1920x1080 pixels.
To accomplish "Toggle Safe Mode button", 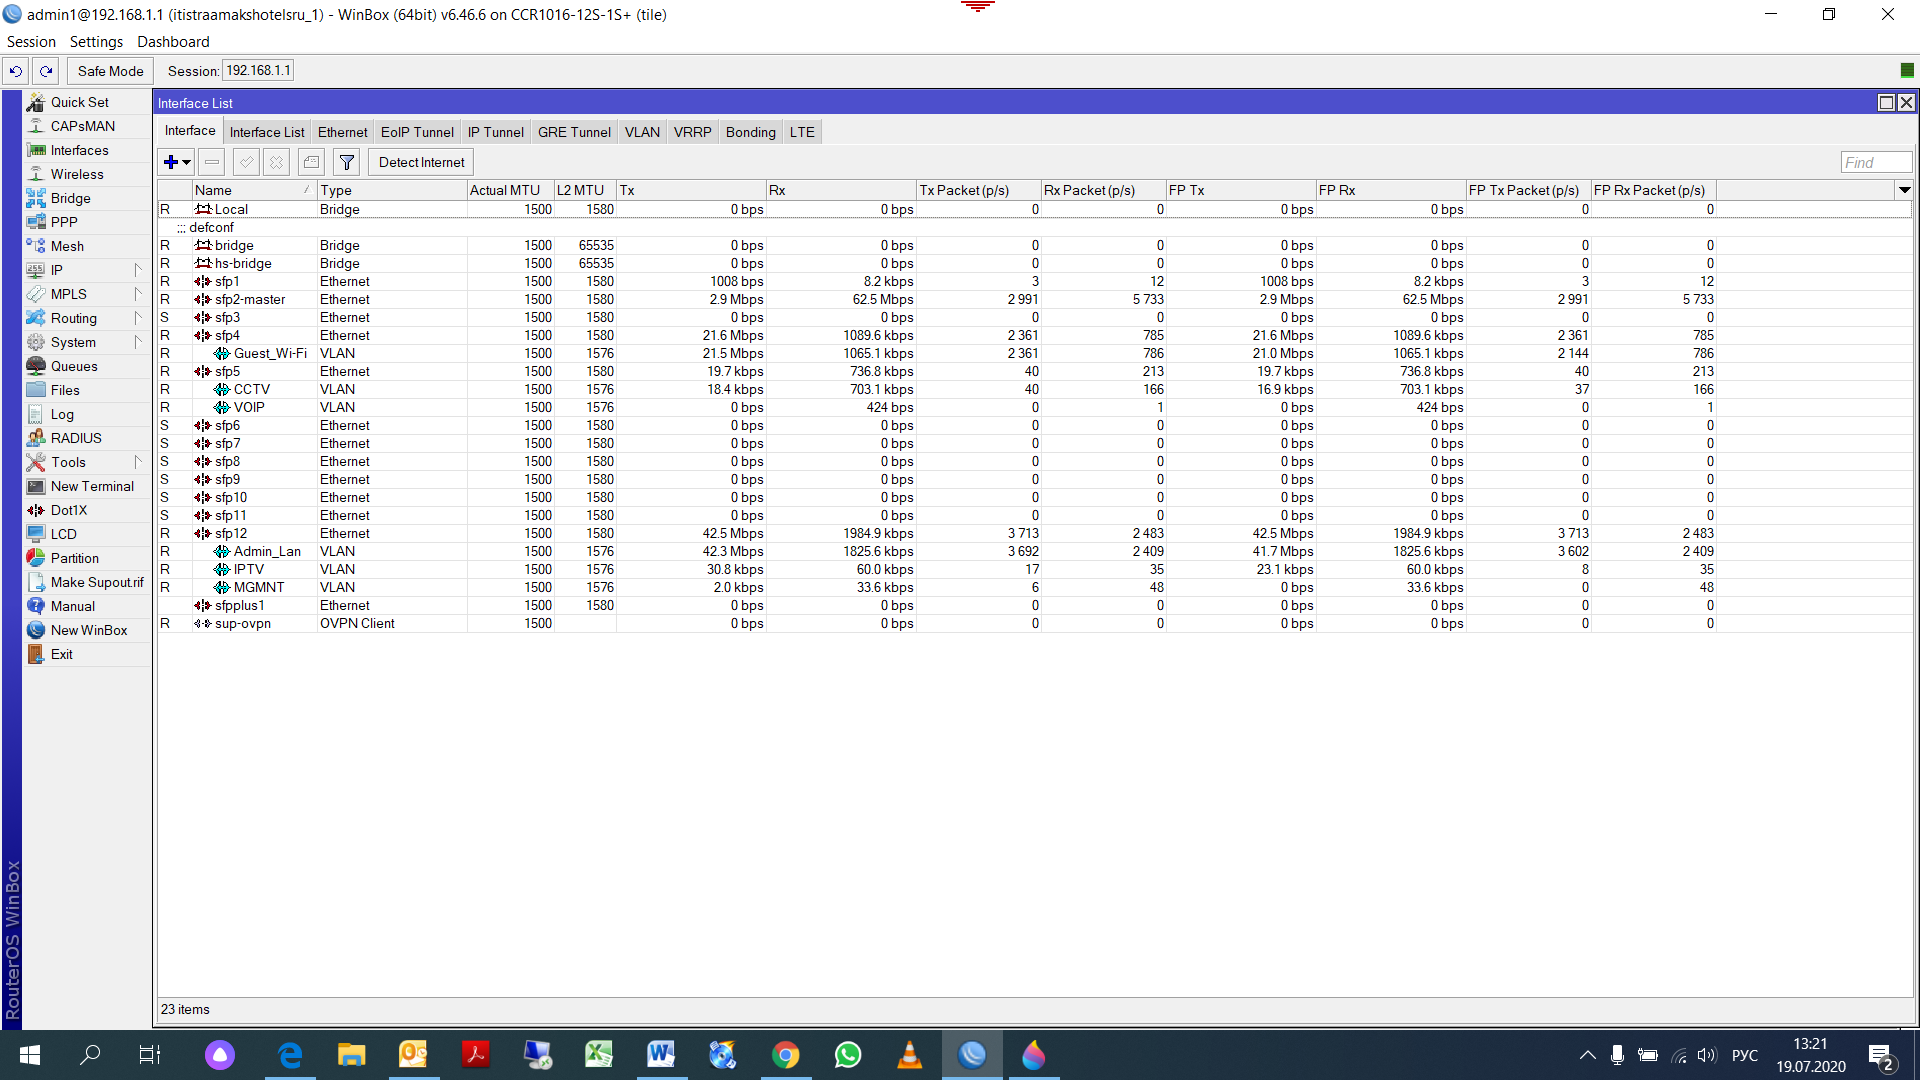I will [110, 71].
